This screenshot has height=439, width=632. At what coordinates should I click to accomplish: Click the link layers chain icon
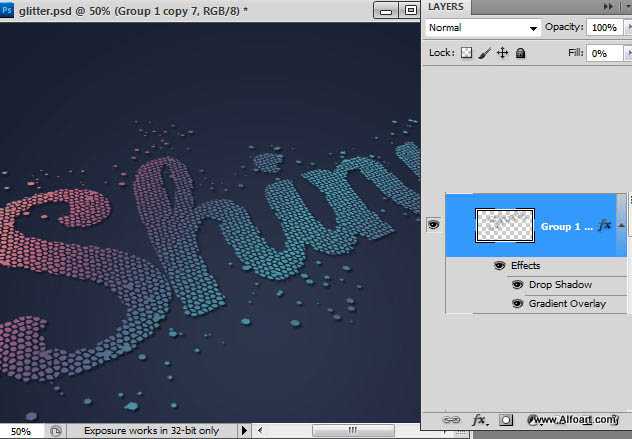pyautogui.click(x=451, y=421)
